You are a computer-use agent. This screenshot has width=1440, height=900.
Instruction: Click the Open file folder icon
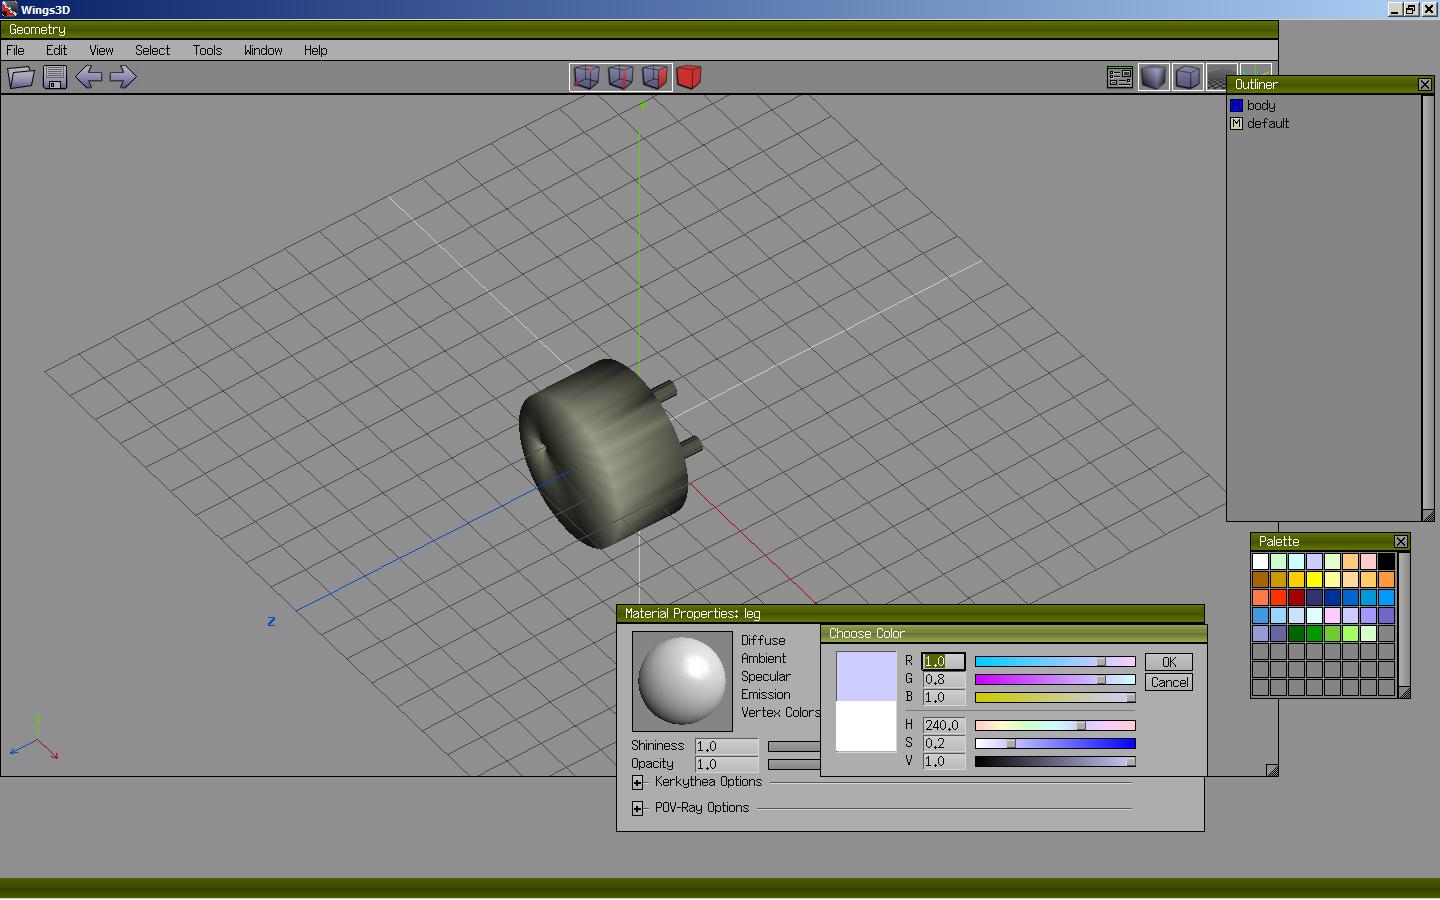(21, 77)
